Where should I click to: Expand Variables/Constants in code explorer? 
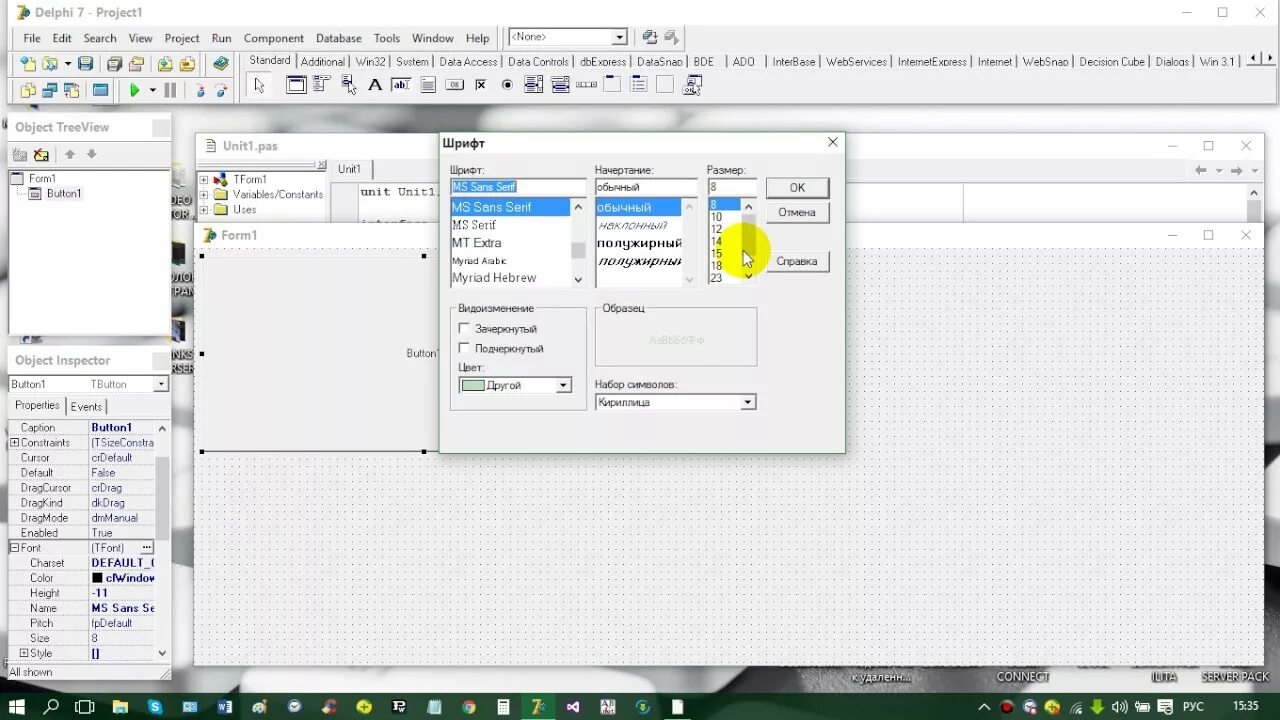pos(204,194)
